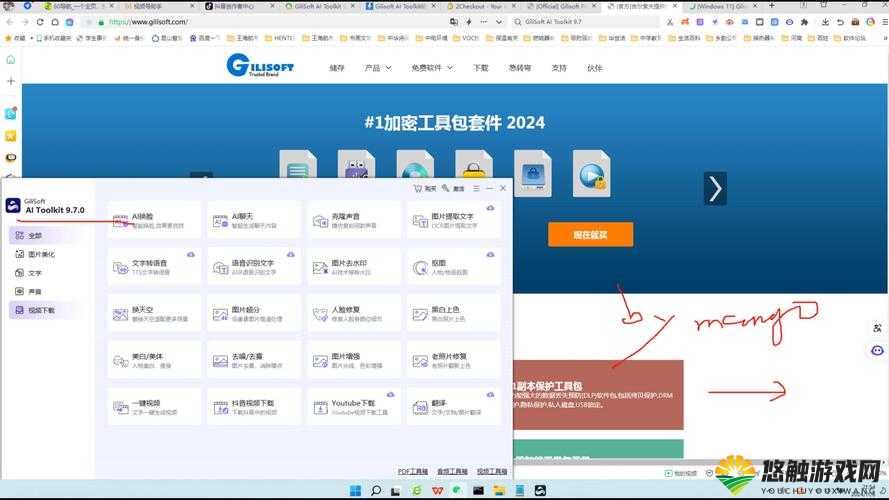Open the 音频工具箱 link

coord(452,471)
